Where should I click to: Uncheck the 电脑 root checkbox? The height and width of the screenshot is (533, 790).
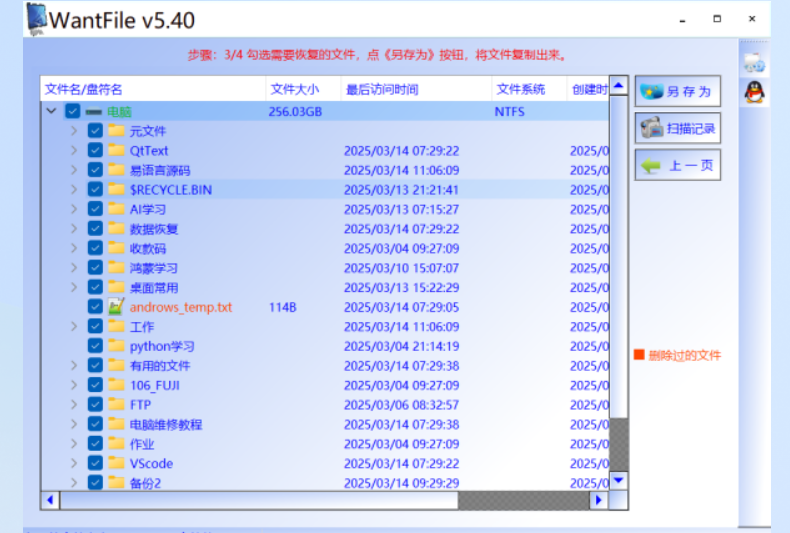(73, 111)
